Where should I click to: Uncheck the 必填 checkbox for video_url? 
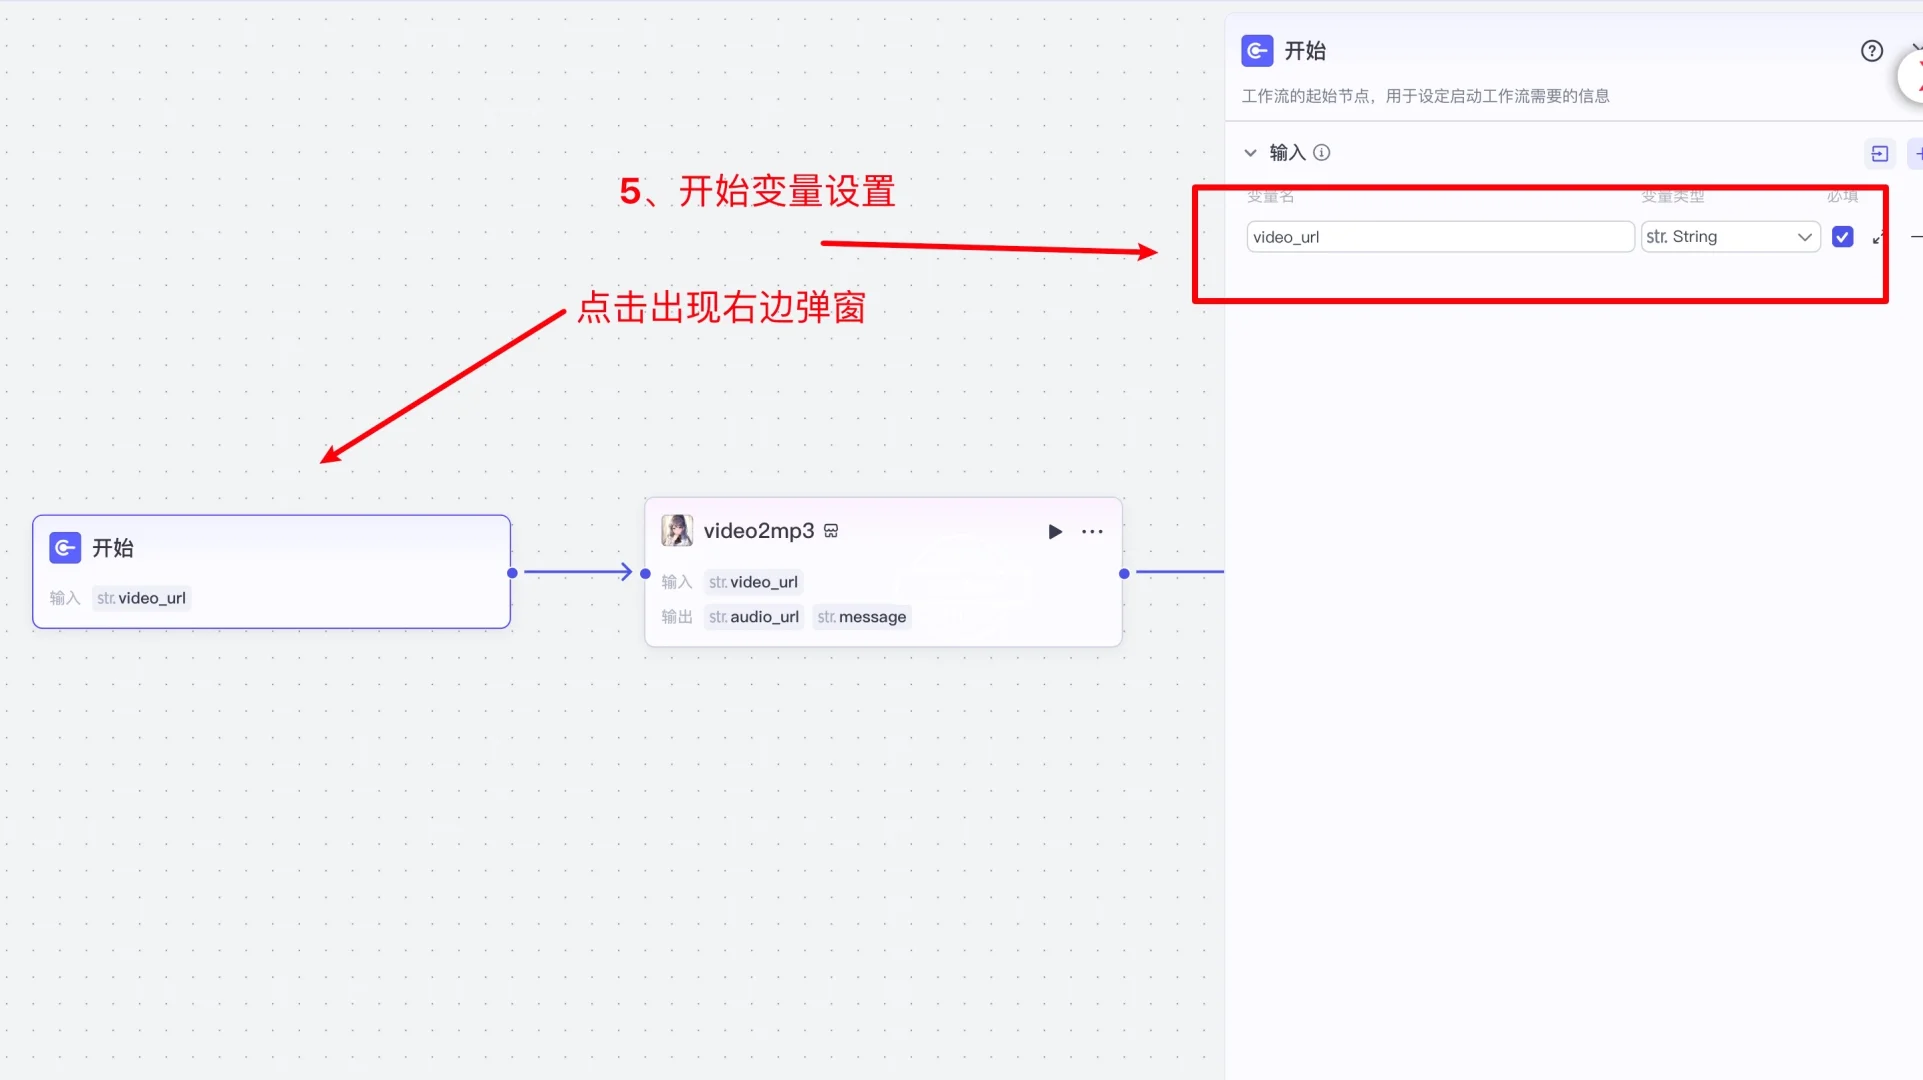point(1843,236)
